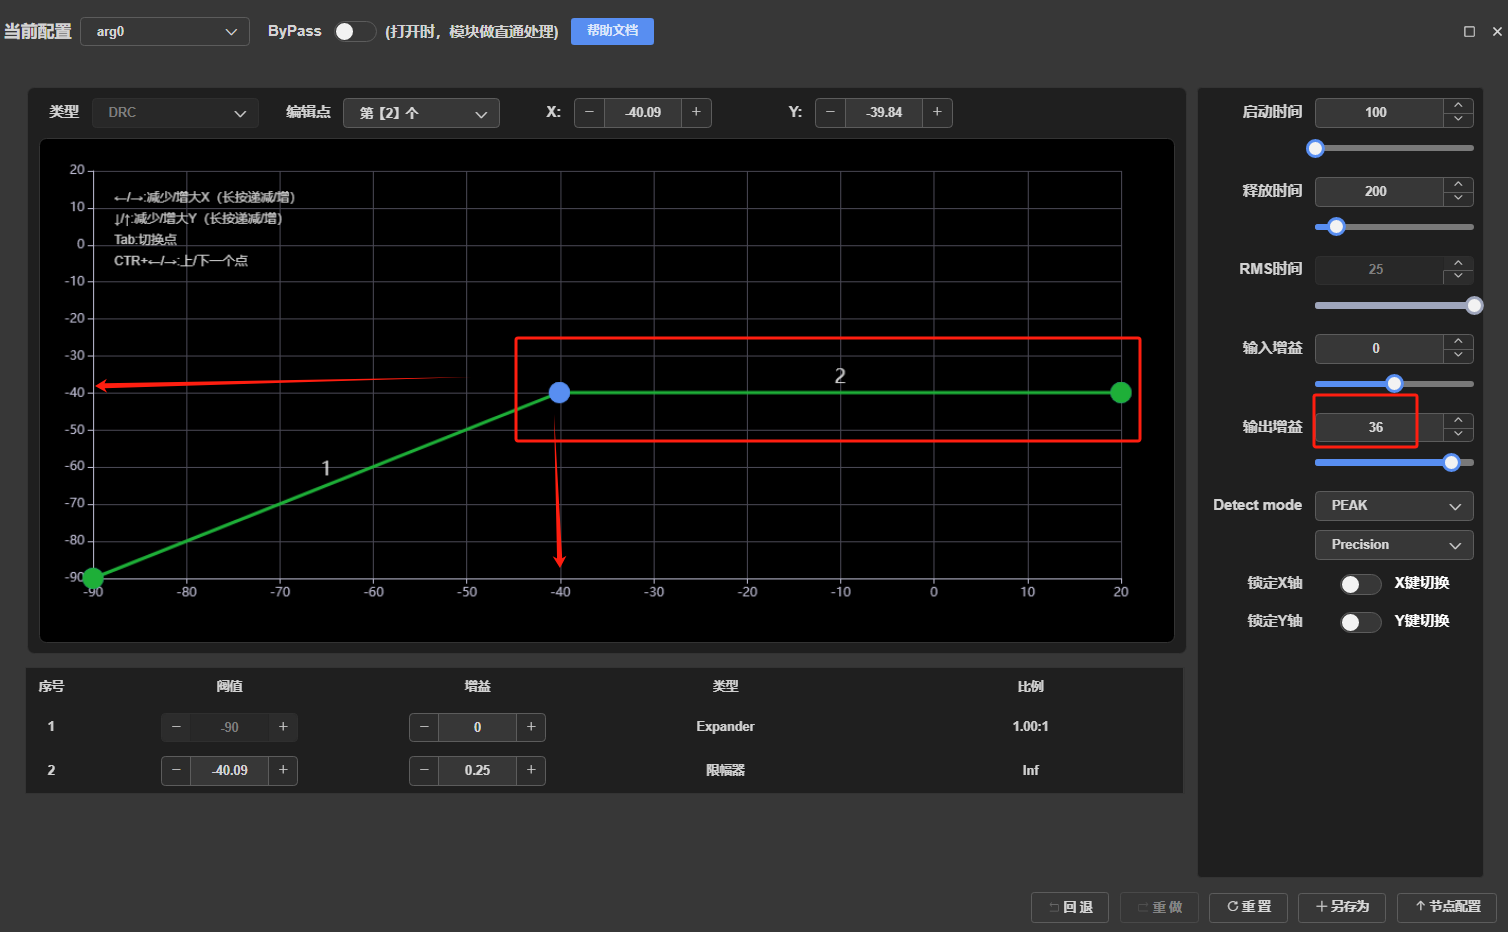This screenshot has width=1508, height=932.
Task: Select the green curve end point at 20
Action: (x=1121, y=393)
